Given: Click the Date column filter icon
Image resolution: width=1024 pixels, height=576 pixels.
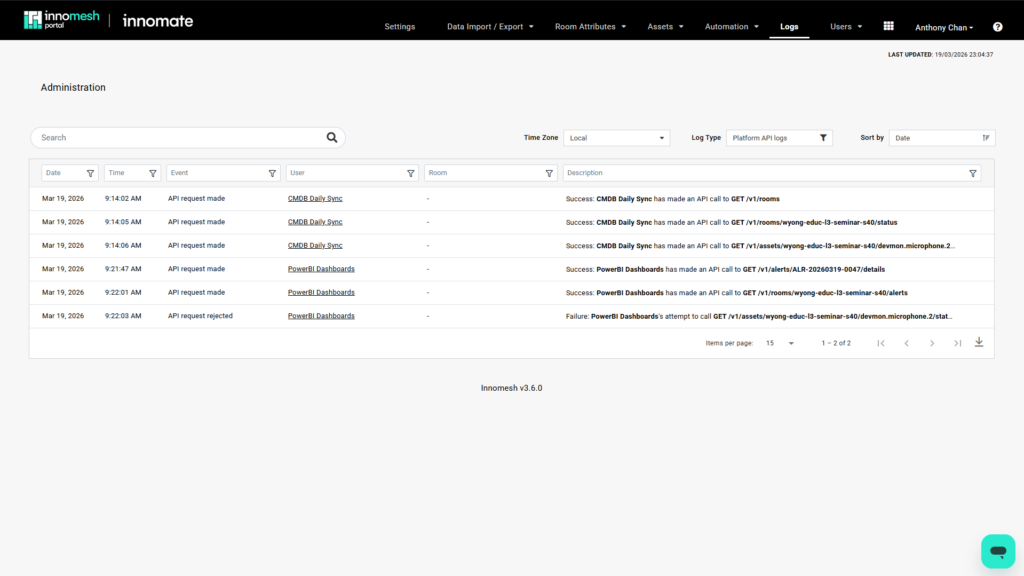Looking at the screenshot, I should click(90, 173).
